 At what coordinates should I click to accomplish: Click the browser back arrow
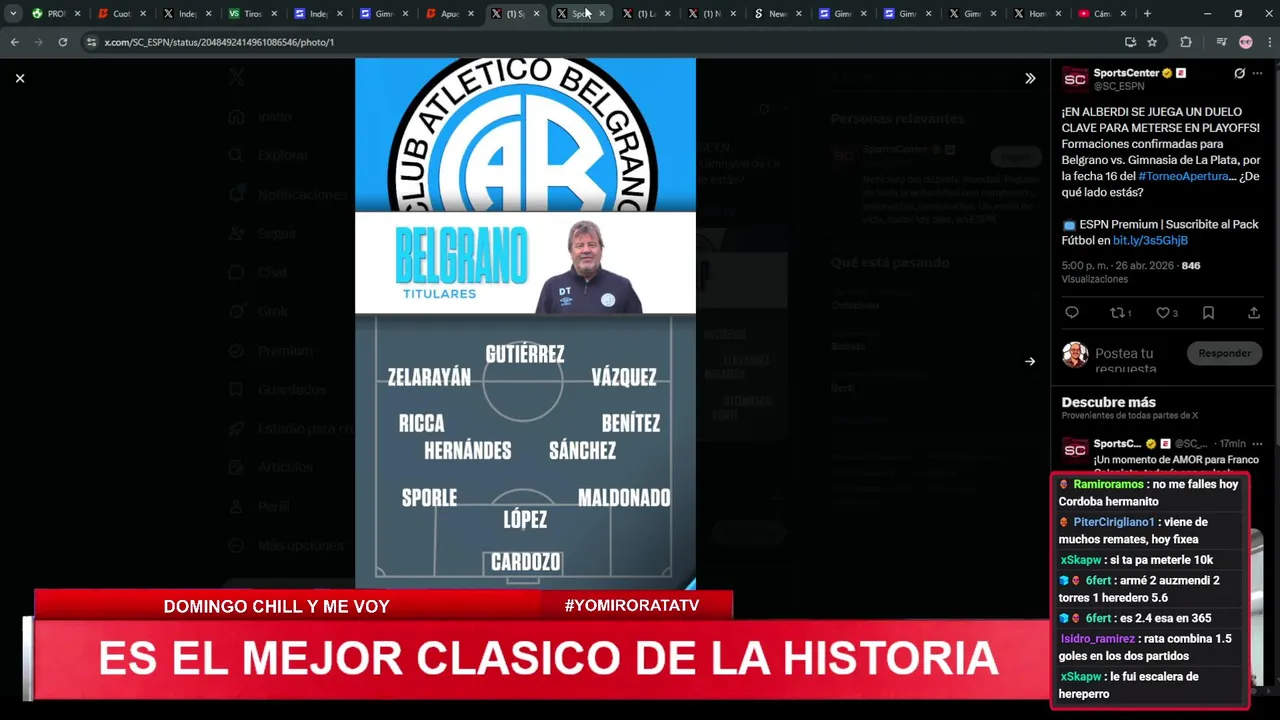15,42
